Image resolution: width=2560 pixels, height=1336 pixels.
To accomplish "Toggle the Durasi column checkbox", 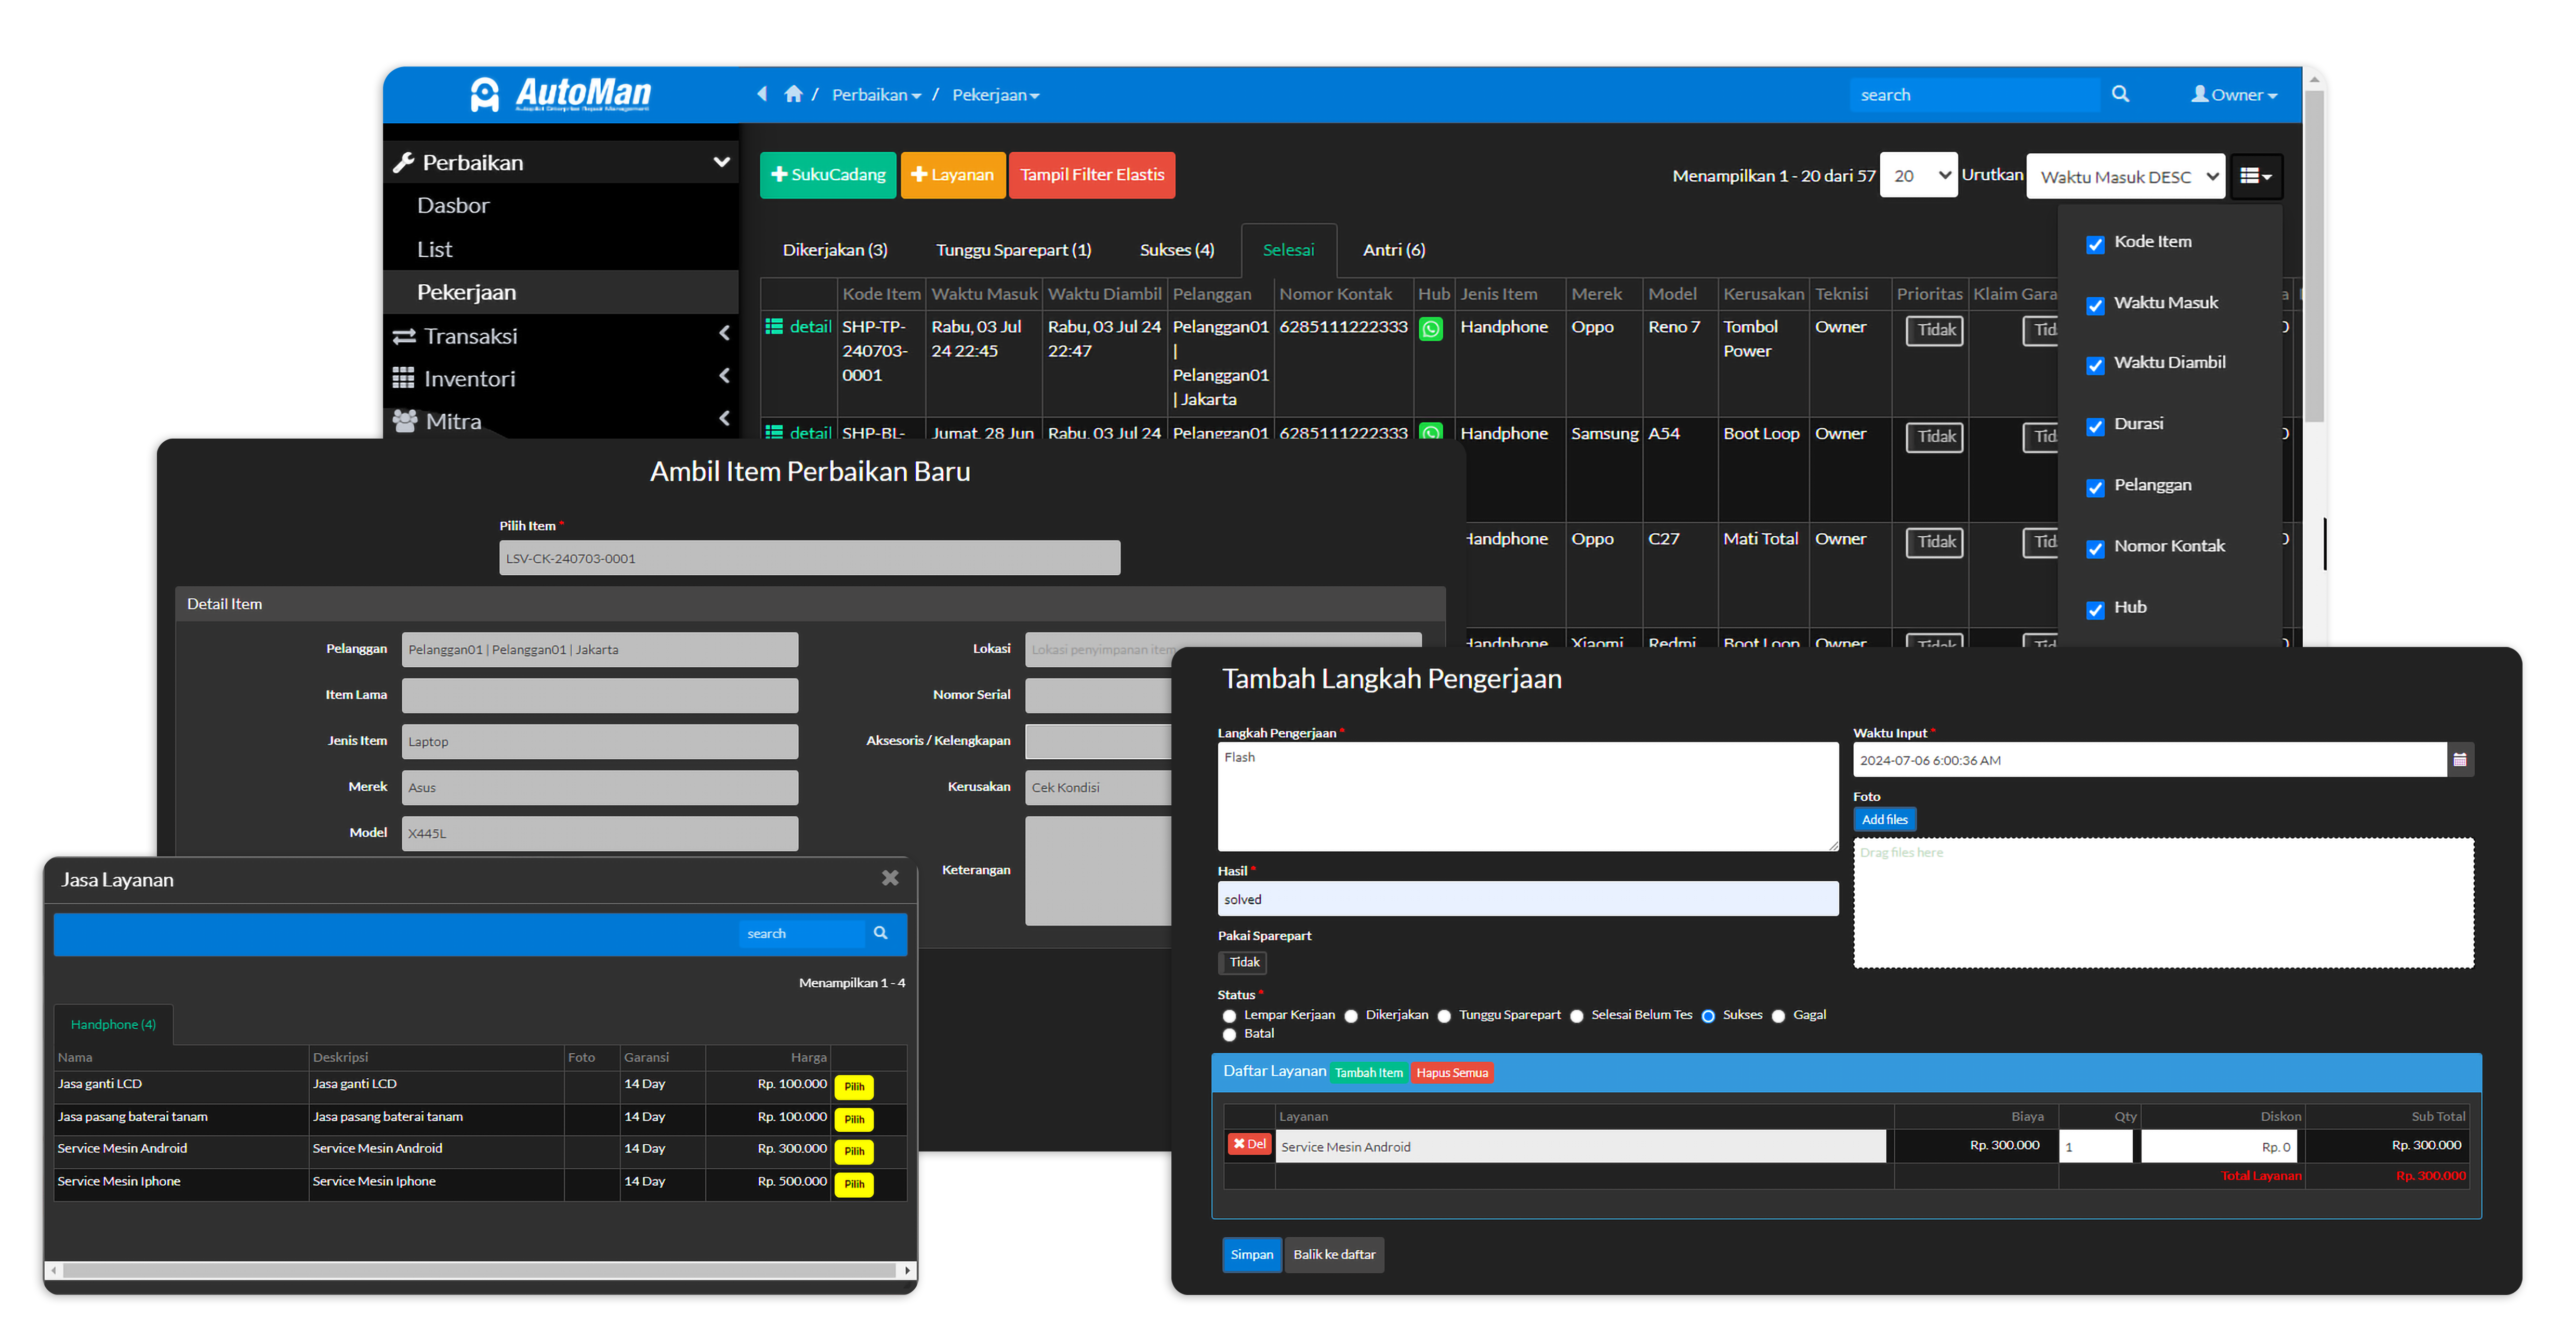I will (2095, 426).
